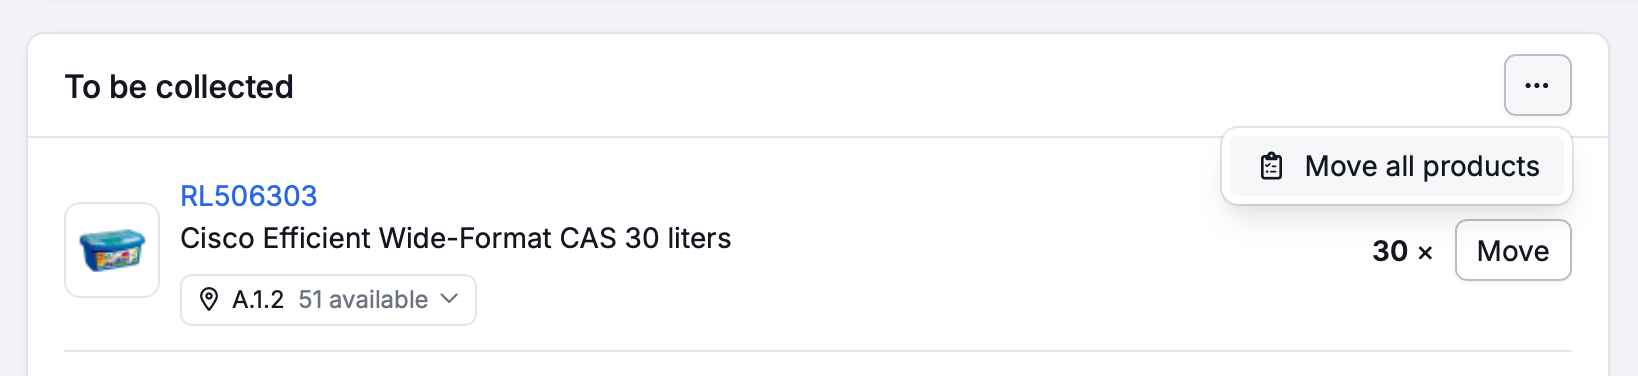Click the 51 available stock text
The height and width of the screenshot is (376, 1638).
[x=363, y=300]
